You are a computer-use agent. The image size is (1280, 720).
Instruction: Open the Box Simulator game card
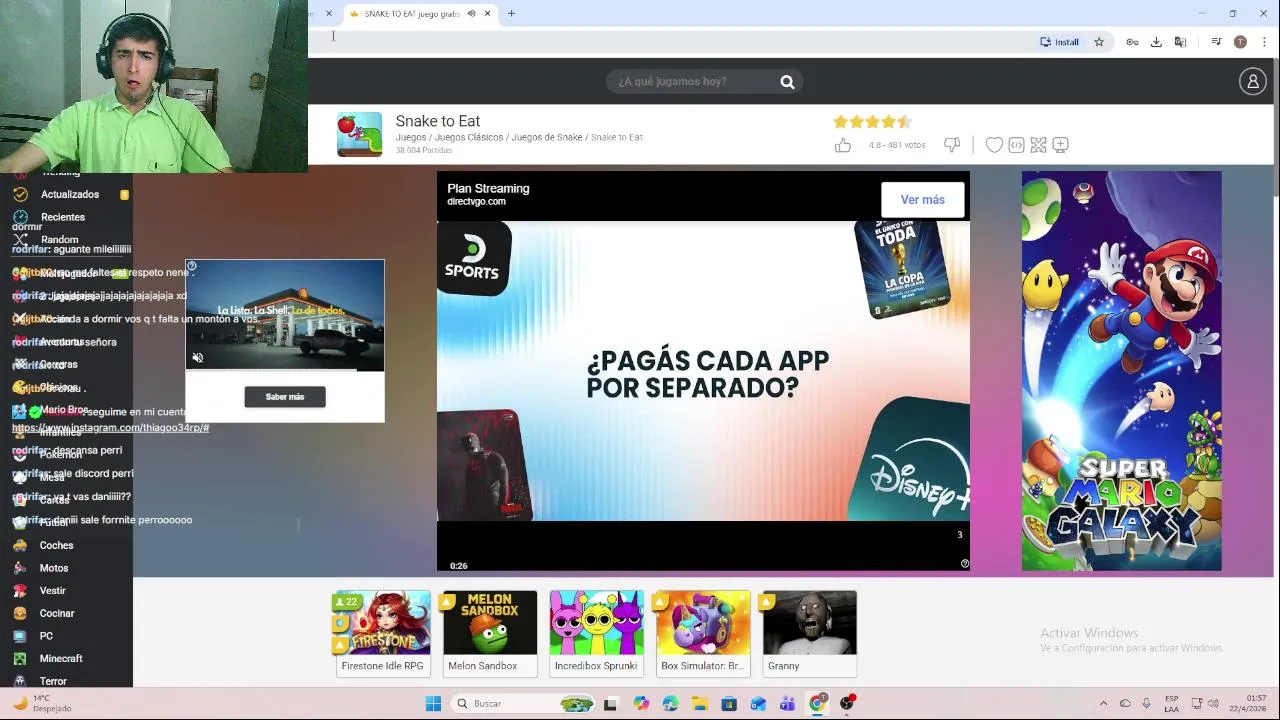703,634
